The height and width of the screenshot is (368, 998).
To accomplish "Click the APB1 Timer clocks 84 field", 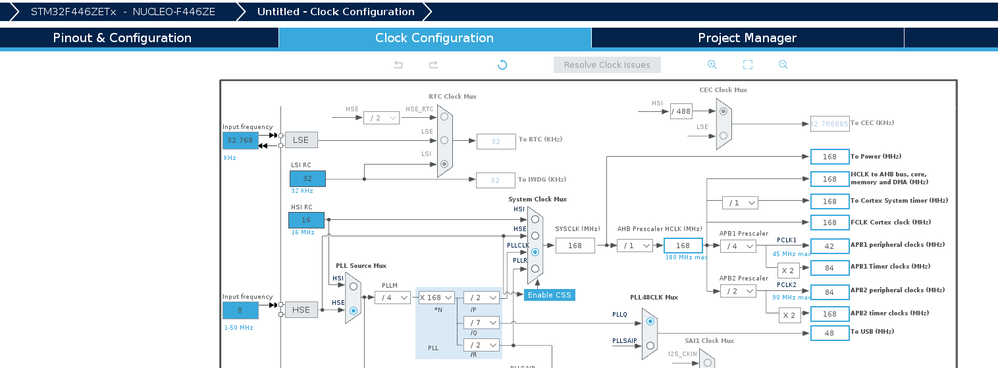I will pos(829,267).
